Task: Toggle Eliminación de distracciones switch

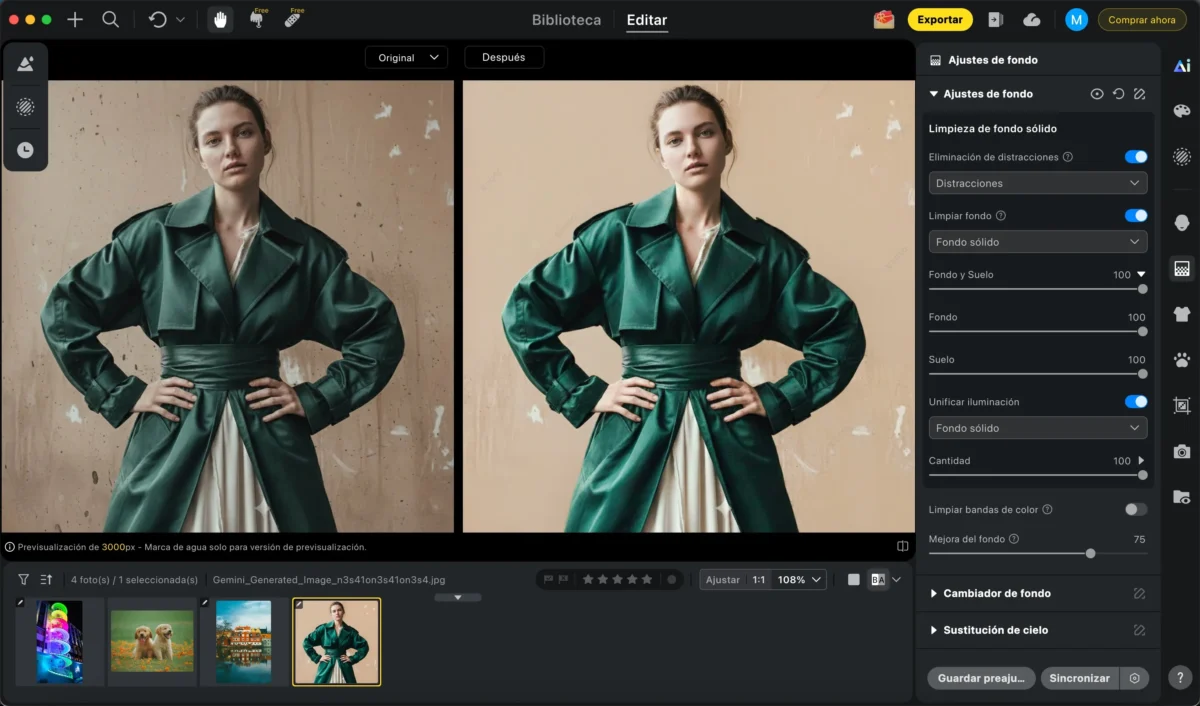Action: pyautogui.click(x=1135, y=157)
